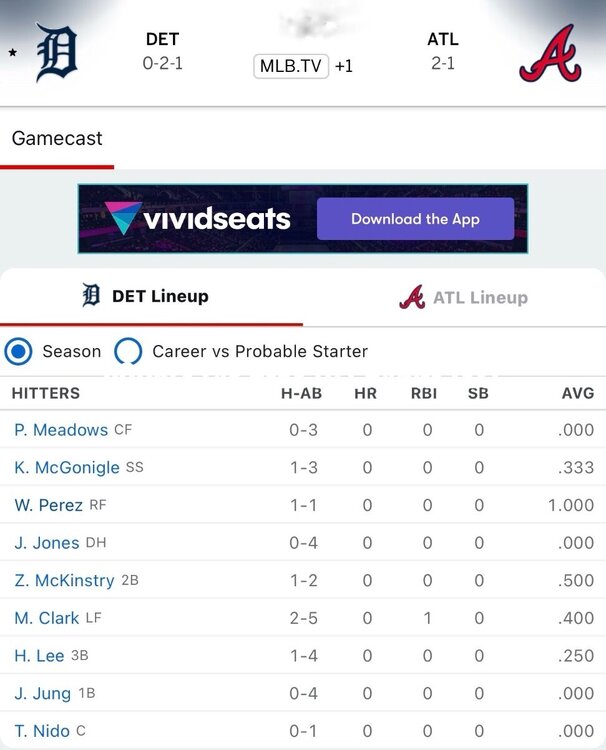
Task: Select Career vs Probable Starter radio button
Action: (128, 351)
